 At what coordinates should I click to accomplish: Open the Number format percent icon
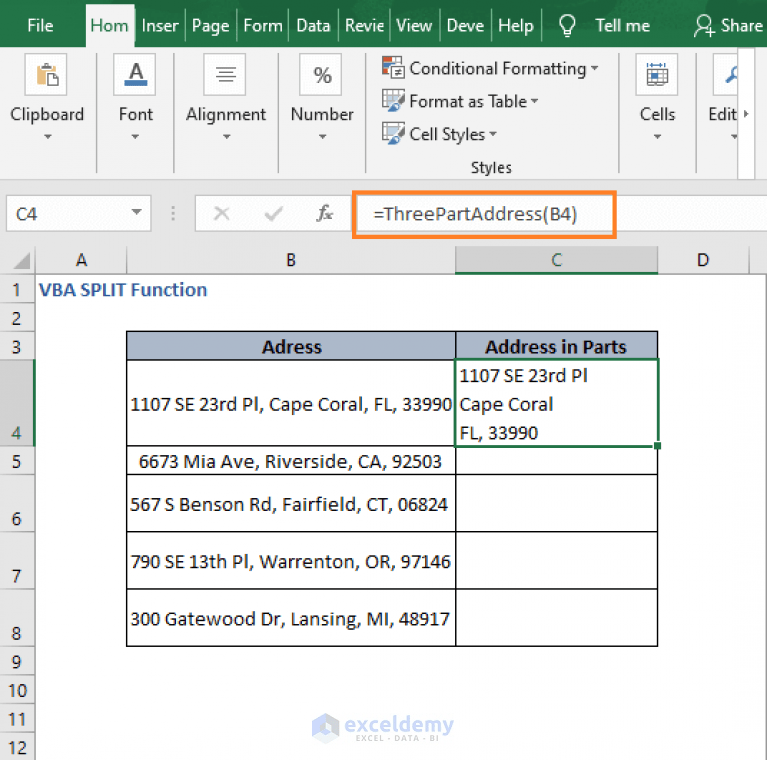tap(321, 74)
